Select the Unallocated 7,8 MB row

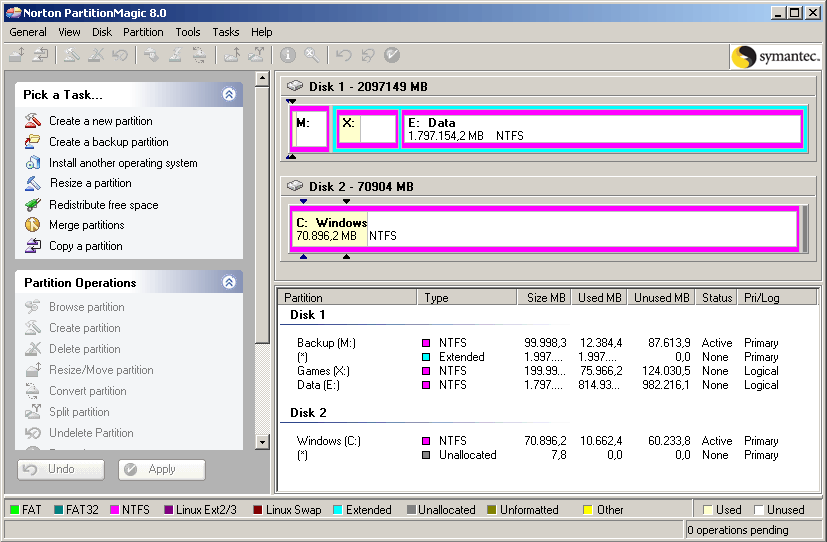[x=537, y=455]
